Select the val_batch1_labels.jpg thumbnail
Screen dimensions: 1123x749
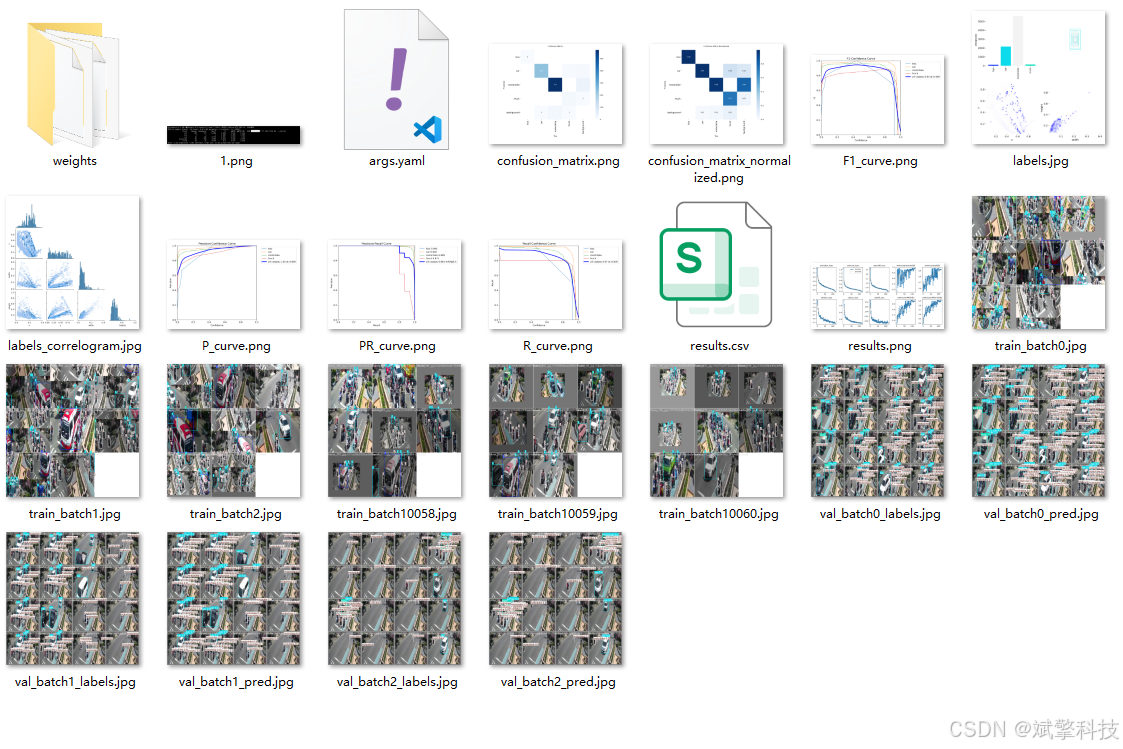coord(73,599)
